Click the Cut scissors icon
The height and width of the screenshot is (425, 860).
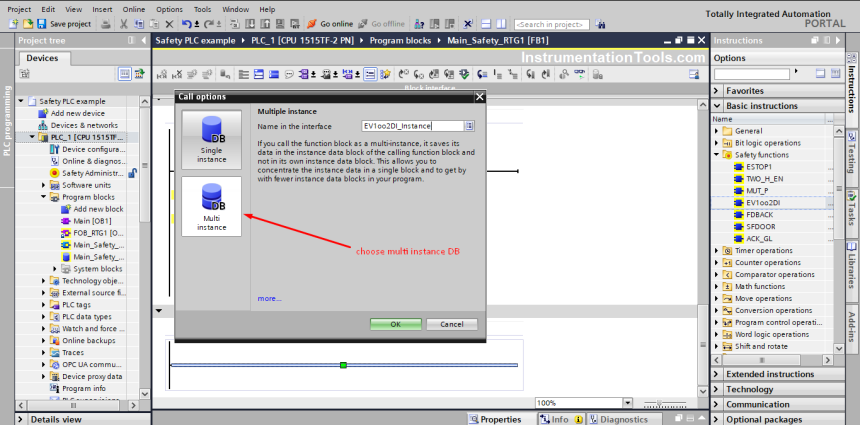(x=122, y=23)
